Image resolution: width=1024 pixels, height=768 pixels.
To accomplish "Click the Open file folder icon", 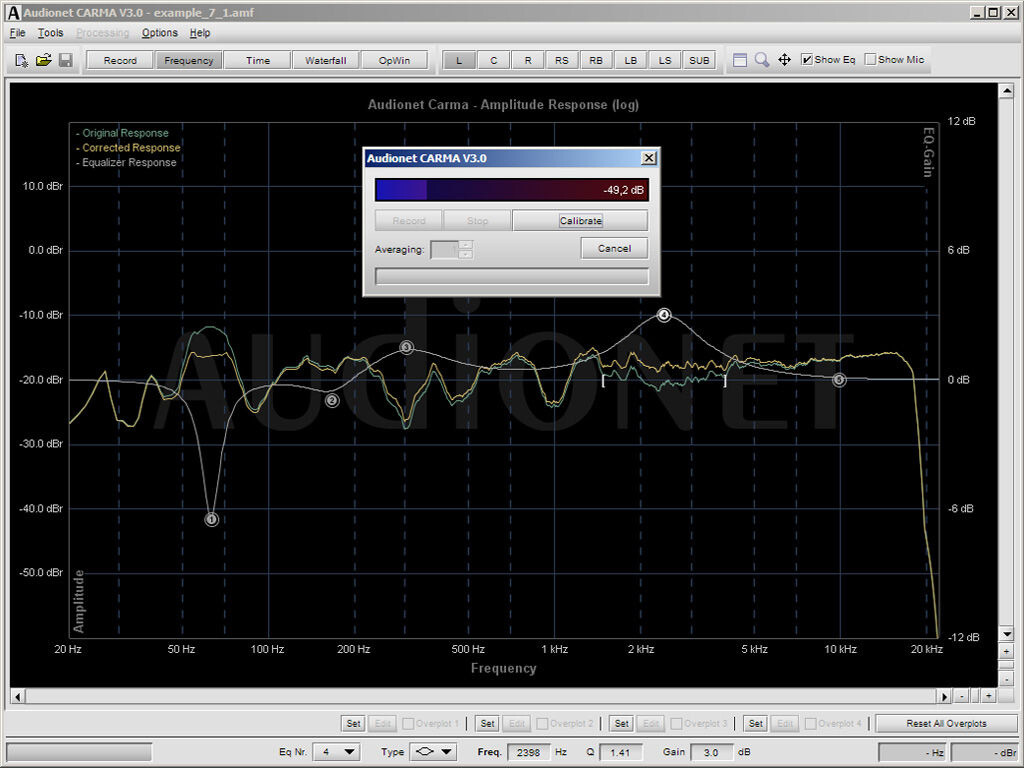I will pos(43,60).
